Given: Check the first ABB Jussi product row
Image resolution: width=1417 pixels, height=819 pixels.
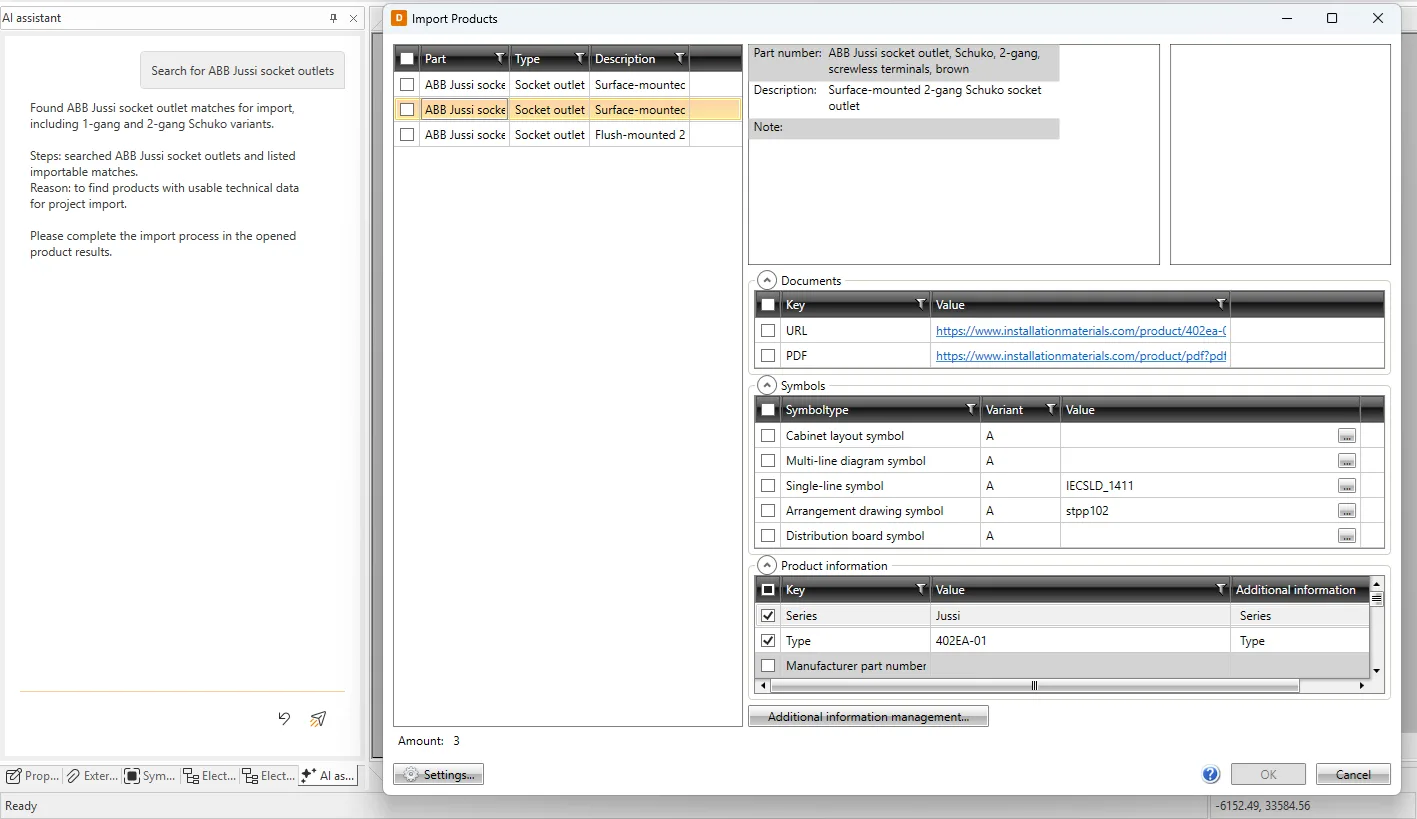Looking at the screenshot, I should 407,85.
